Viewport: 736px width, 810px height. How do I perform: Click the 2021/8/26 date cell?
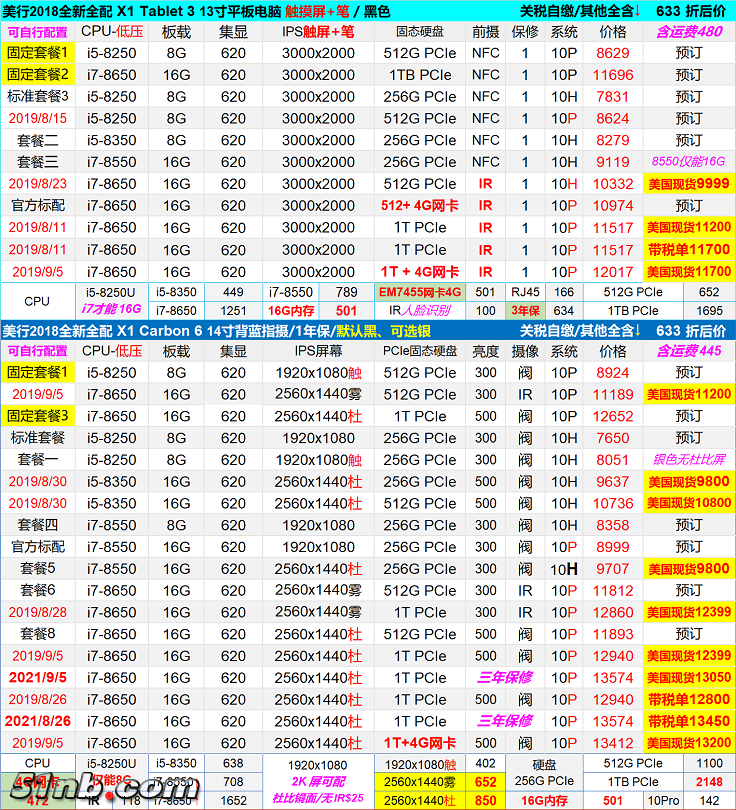(39, 722)
